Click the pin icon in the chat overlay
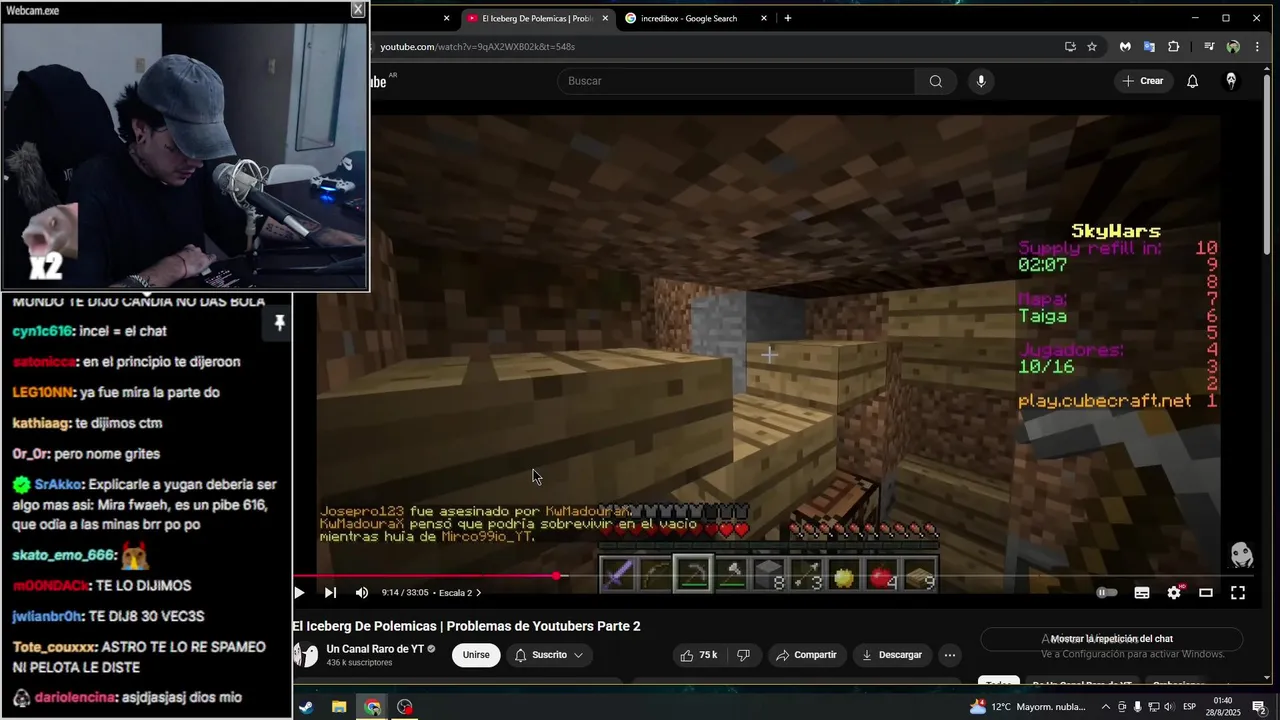 280,322
